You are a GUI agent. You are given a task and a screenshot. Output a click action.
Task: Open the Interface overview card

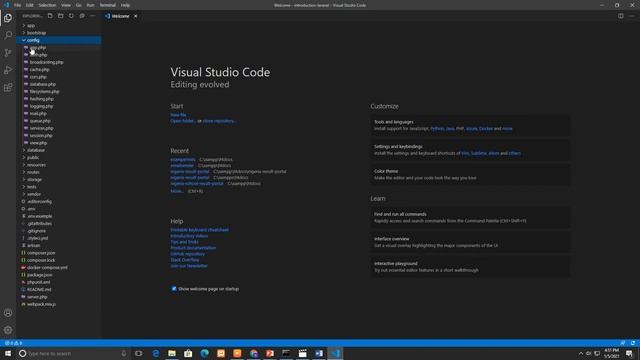(470, 242)
